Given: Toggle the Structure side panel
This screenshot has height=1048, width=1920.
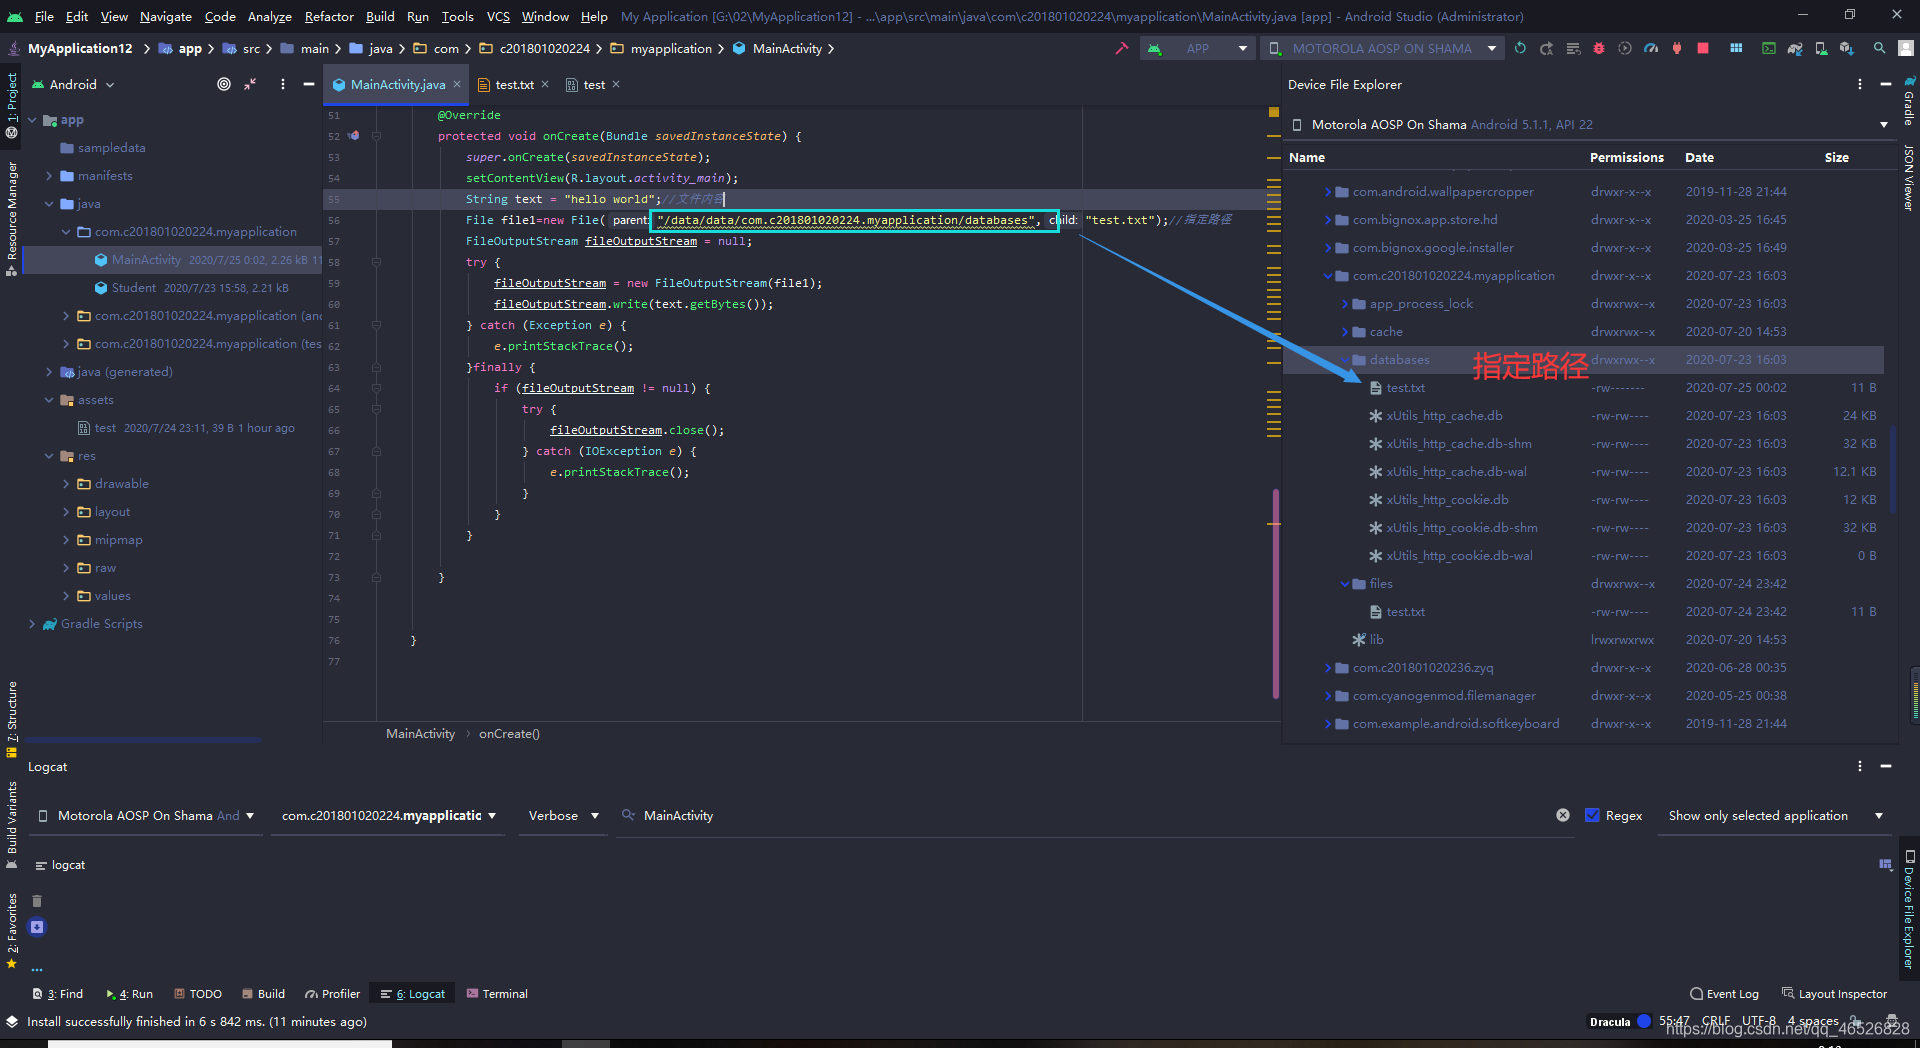Looking at the screenshot, I should (12, 719).
